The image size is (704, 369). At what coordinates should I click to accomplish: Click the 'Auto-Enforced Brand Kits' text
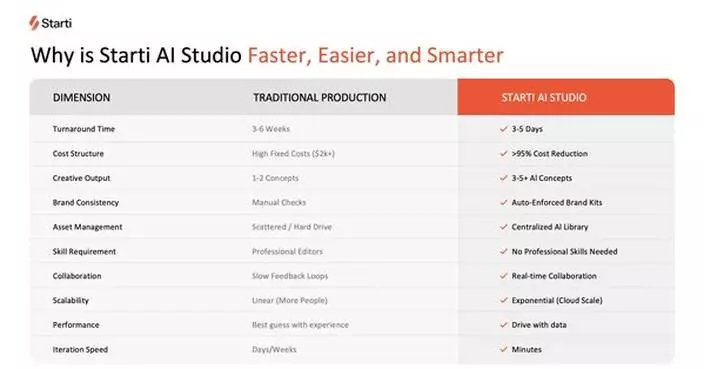[x=557, y=202]
